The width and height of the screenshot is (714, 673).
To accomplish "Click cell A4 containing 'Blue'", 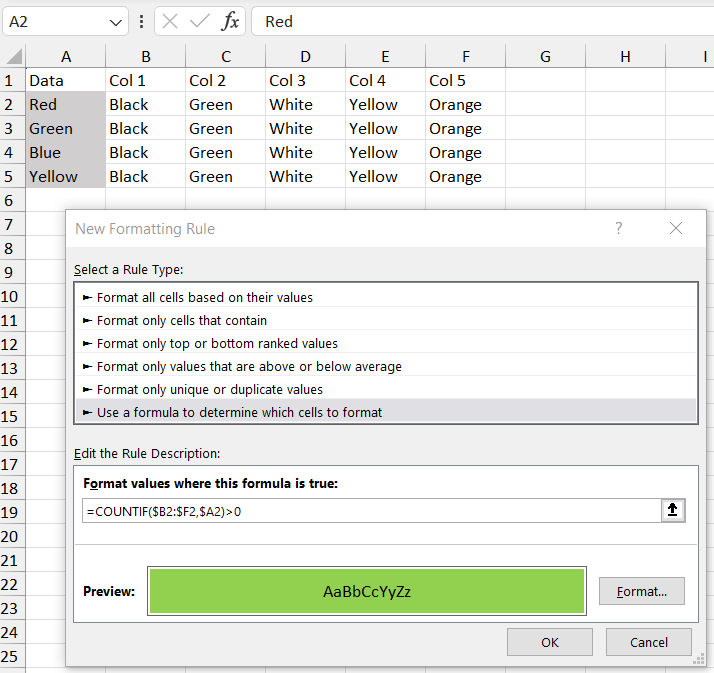I will click(x=66, y=153).
